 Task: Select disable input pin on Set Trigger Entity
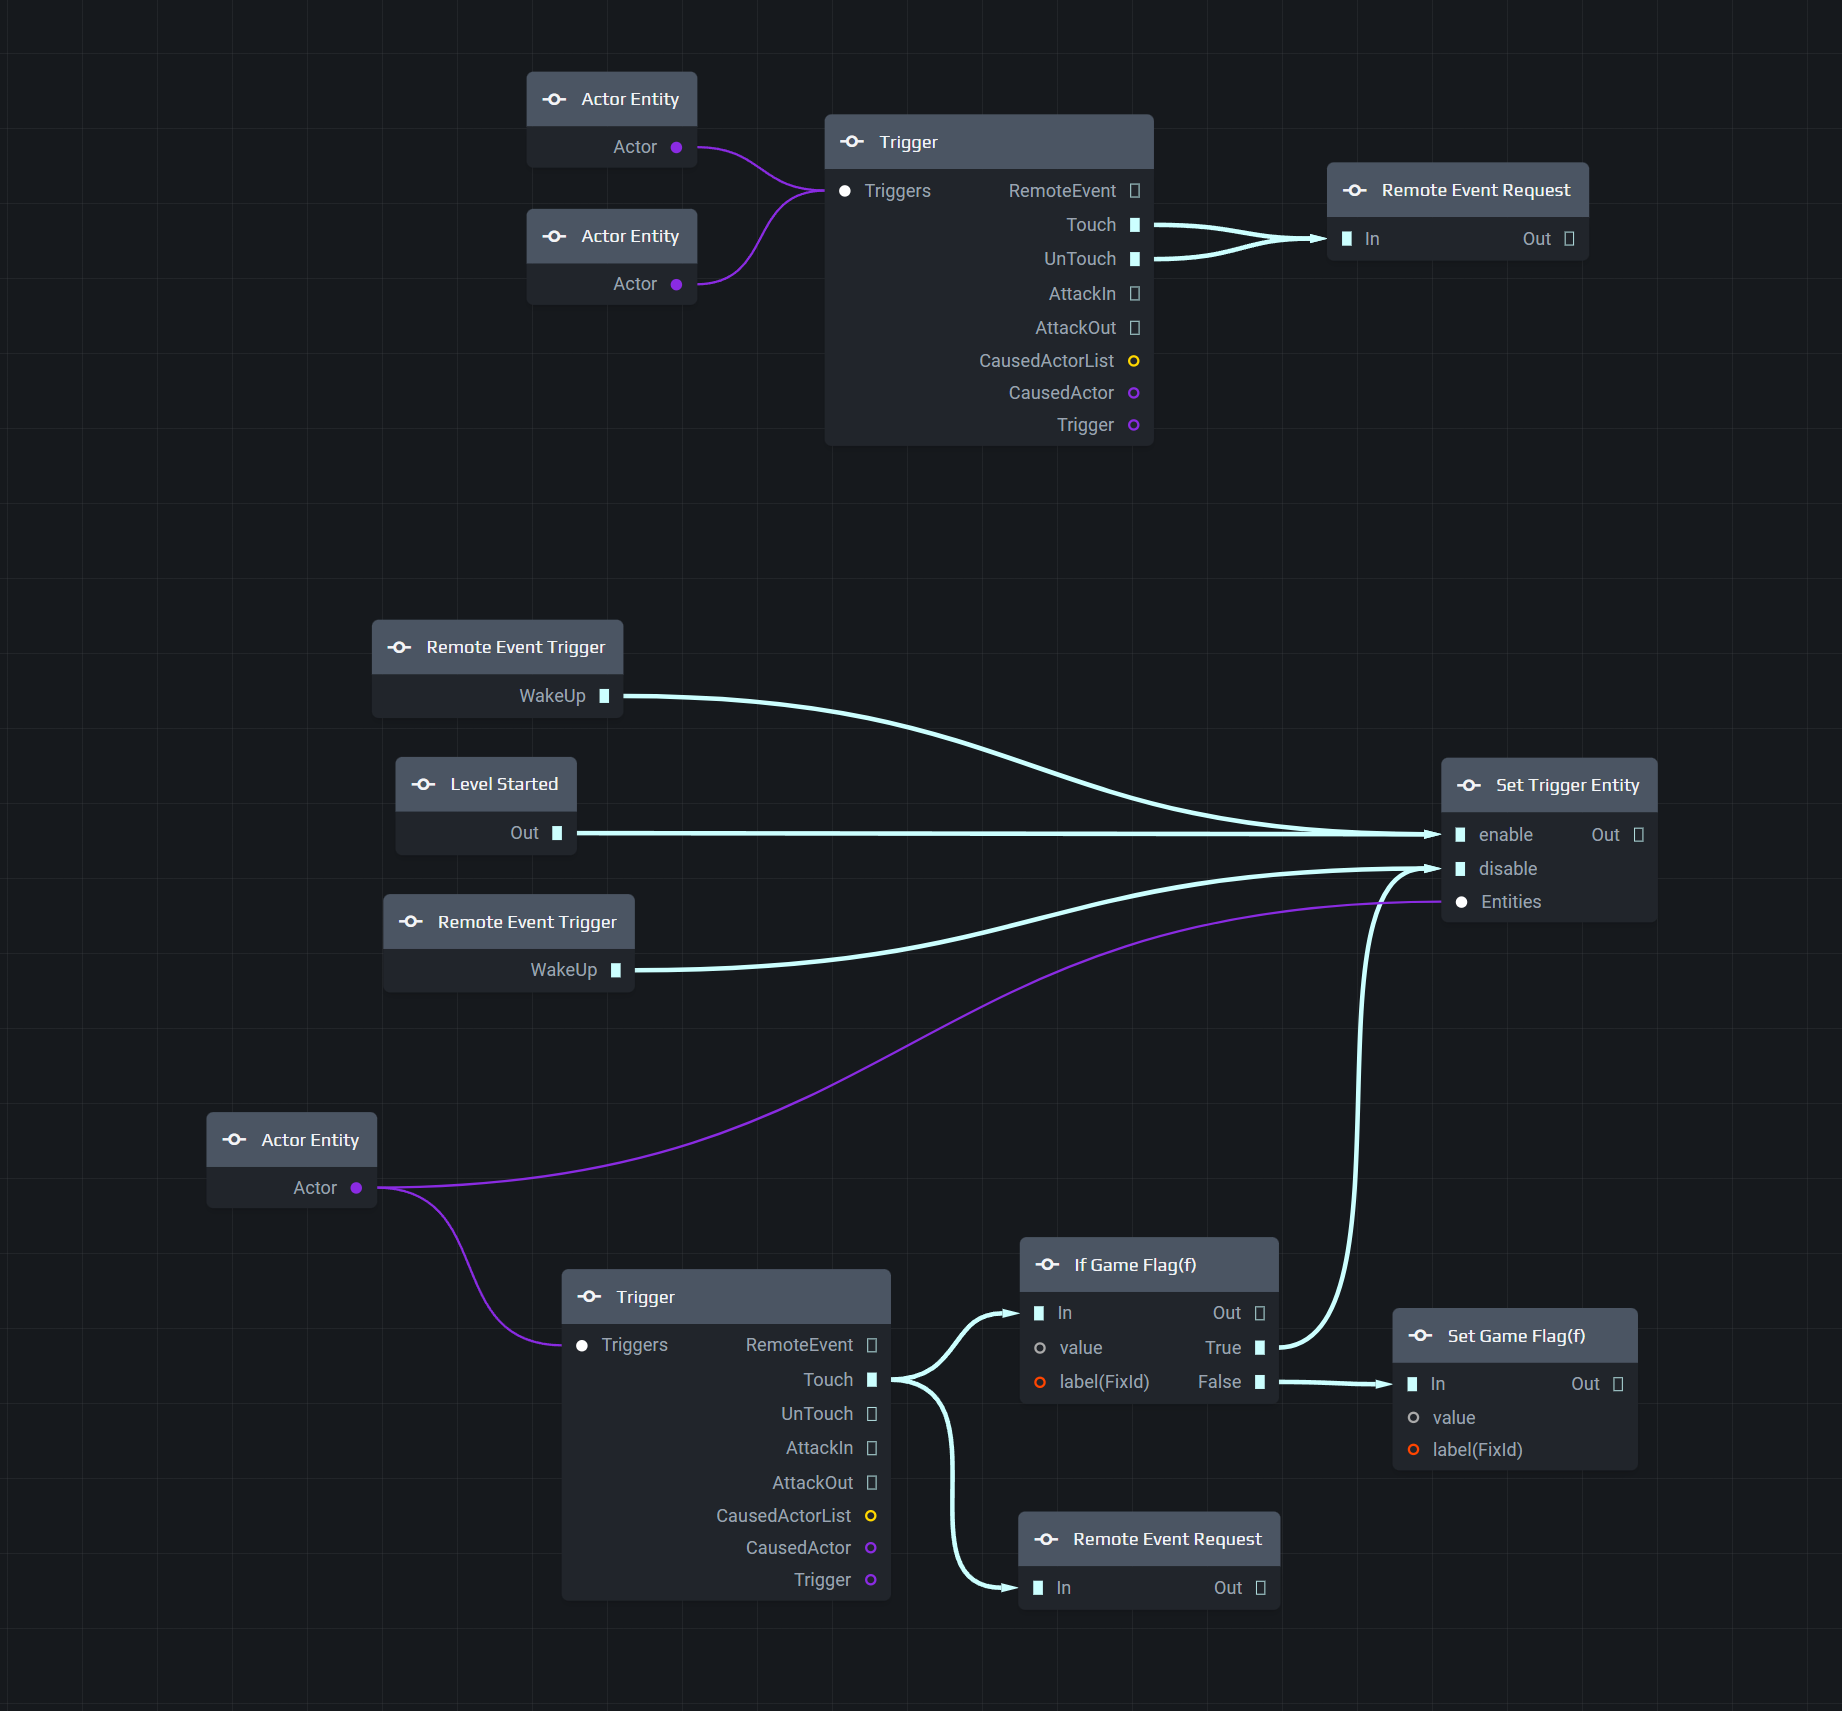(1460, 869)
